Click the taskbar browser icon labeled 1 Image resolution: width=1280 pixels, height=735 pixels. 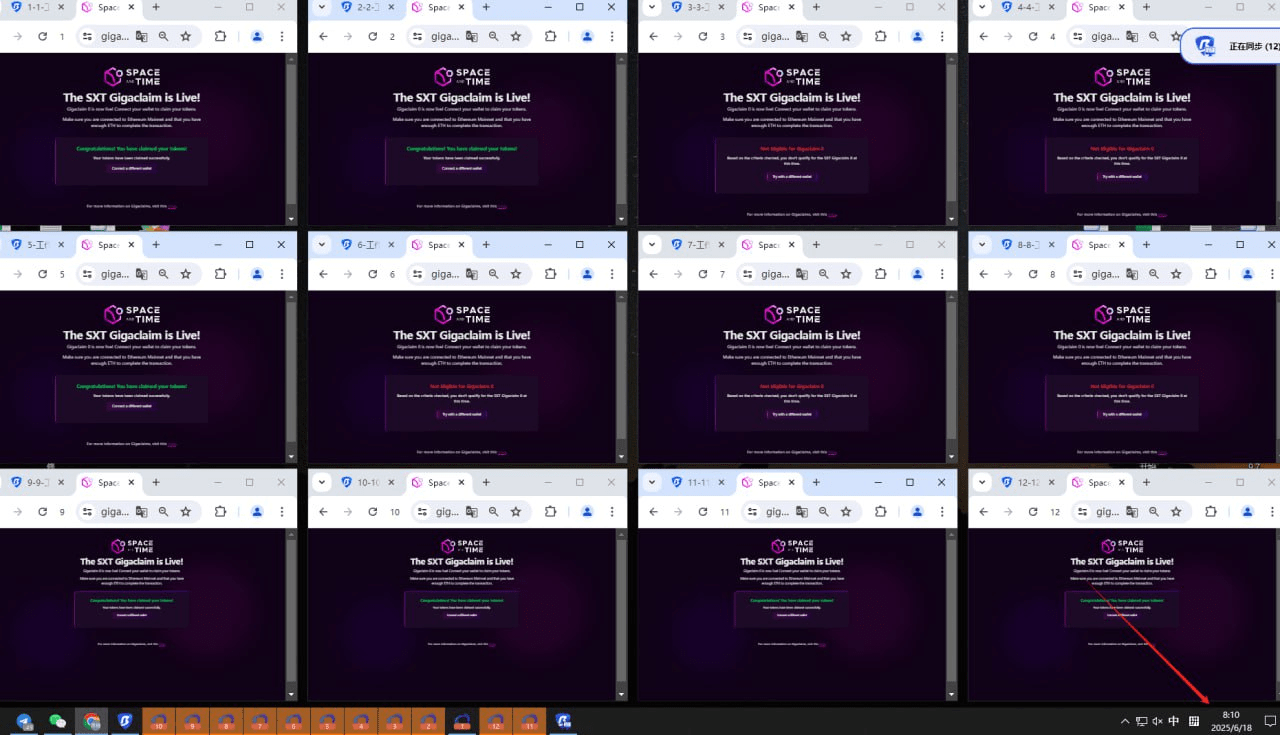tap(462, 721)
